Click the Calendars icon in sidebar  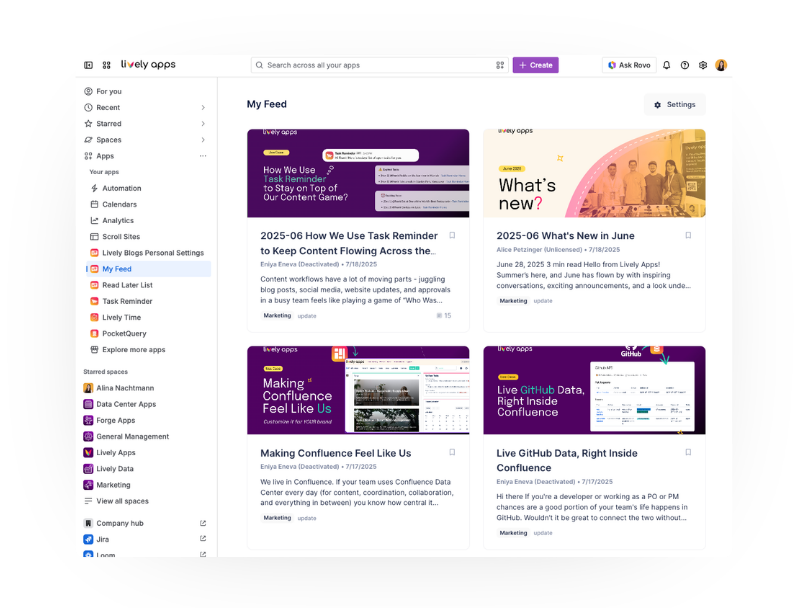coord(94,204)
